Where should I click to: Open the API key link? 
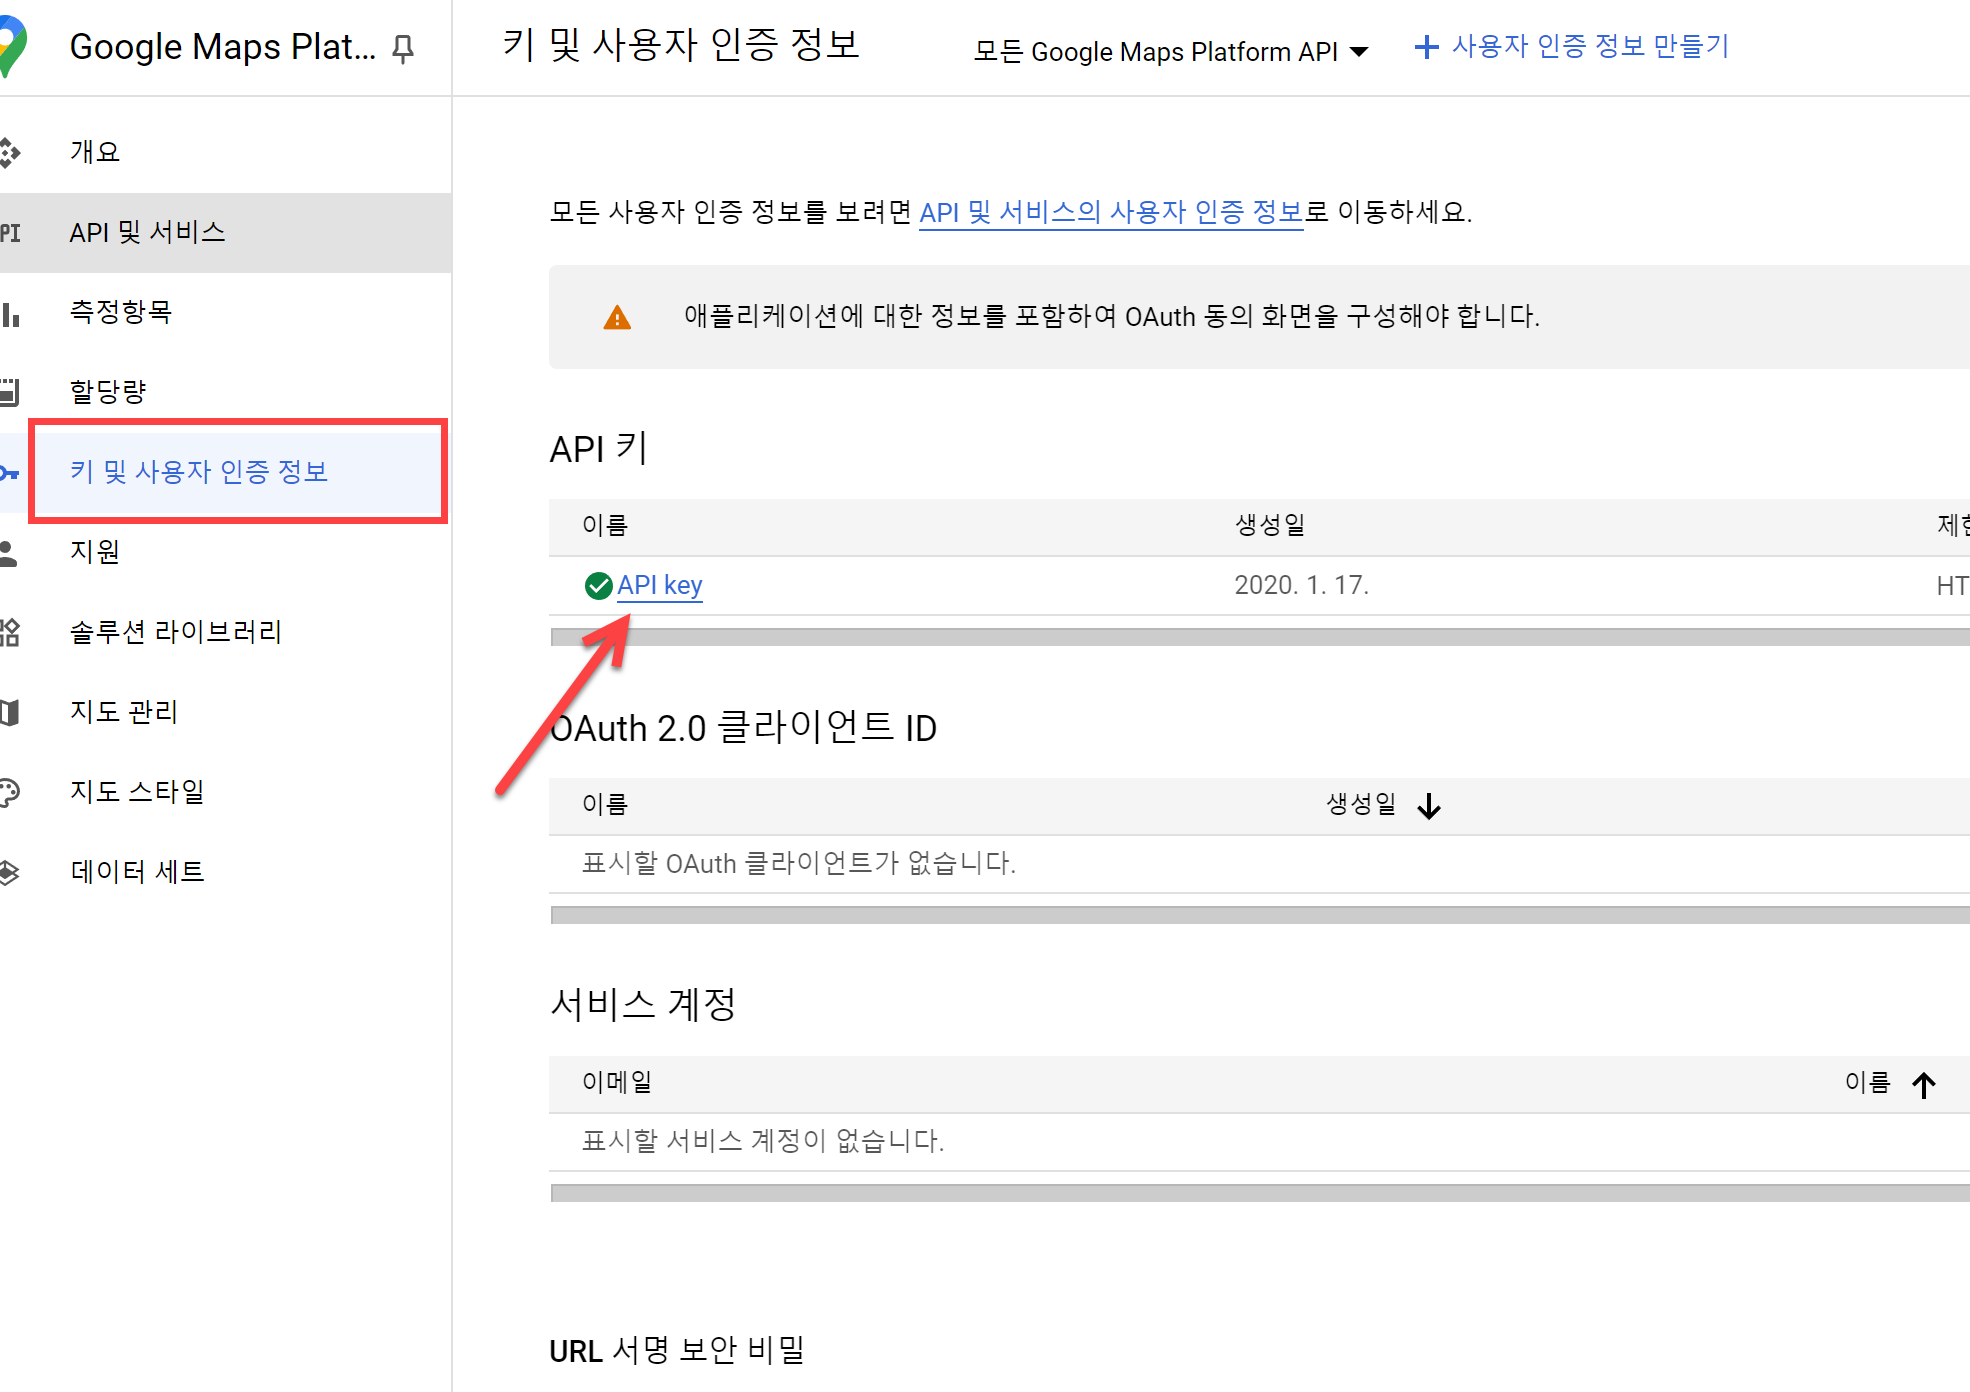pyautogui.click(x=659, y=585)
